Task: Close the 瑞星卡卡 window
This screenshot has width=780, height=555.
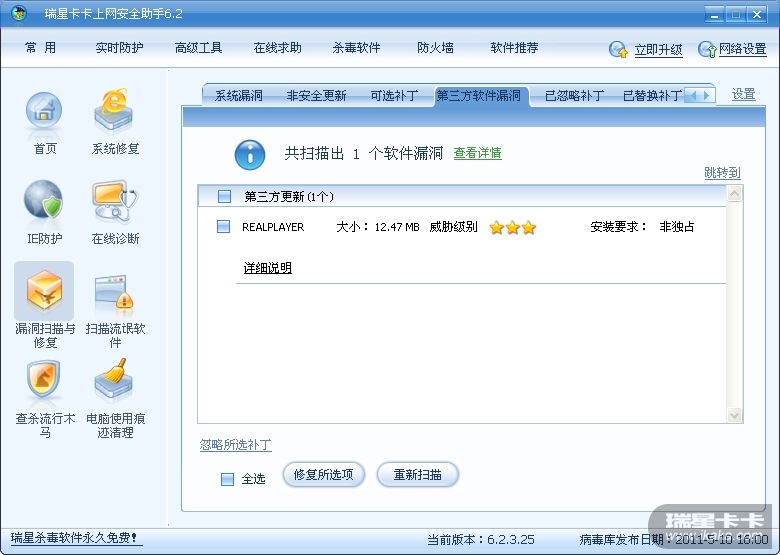Action: 757,14
